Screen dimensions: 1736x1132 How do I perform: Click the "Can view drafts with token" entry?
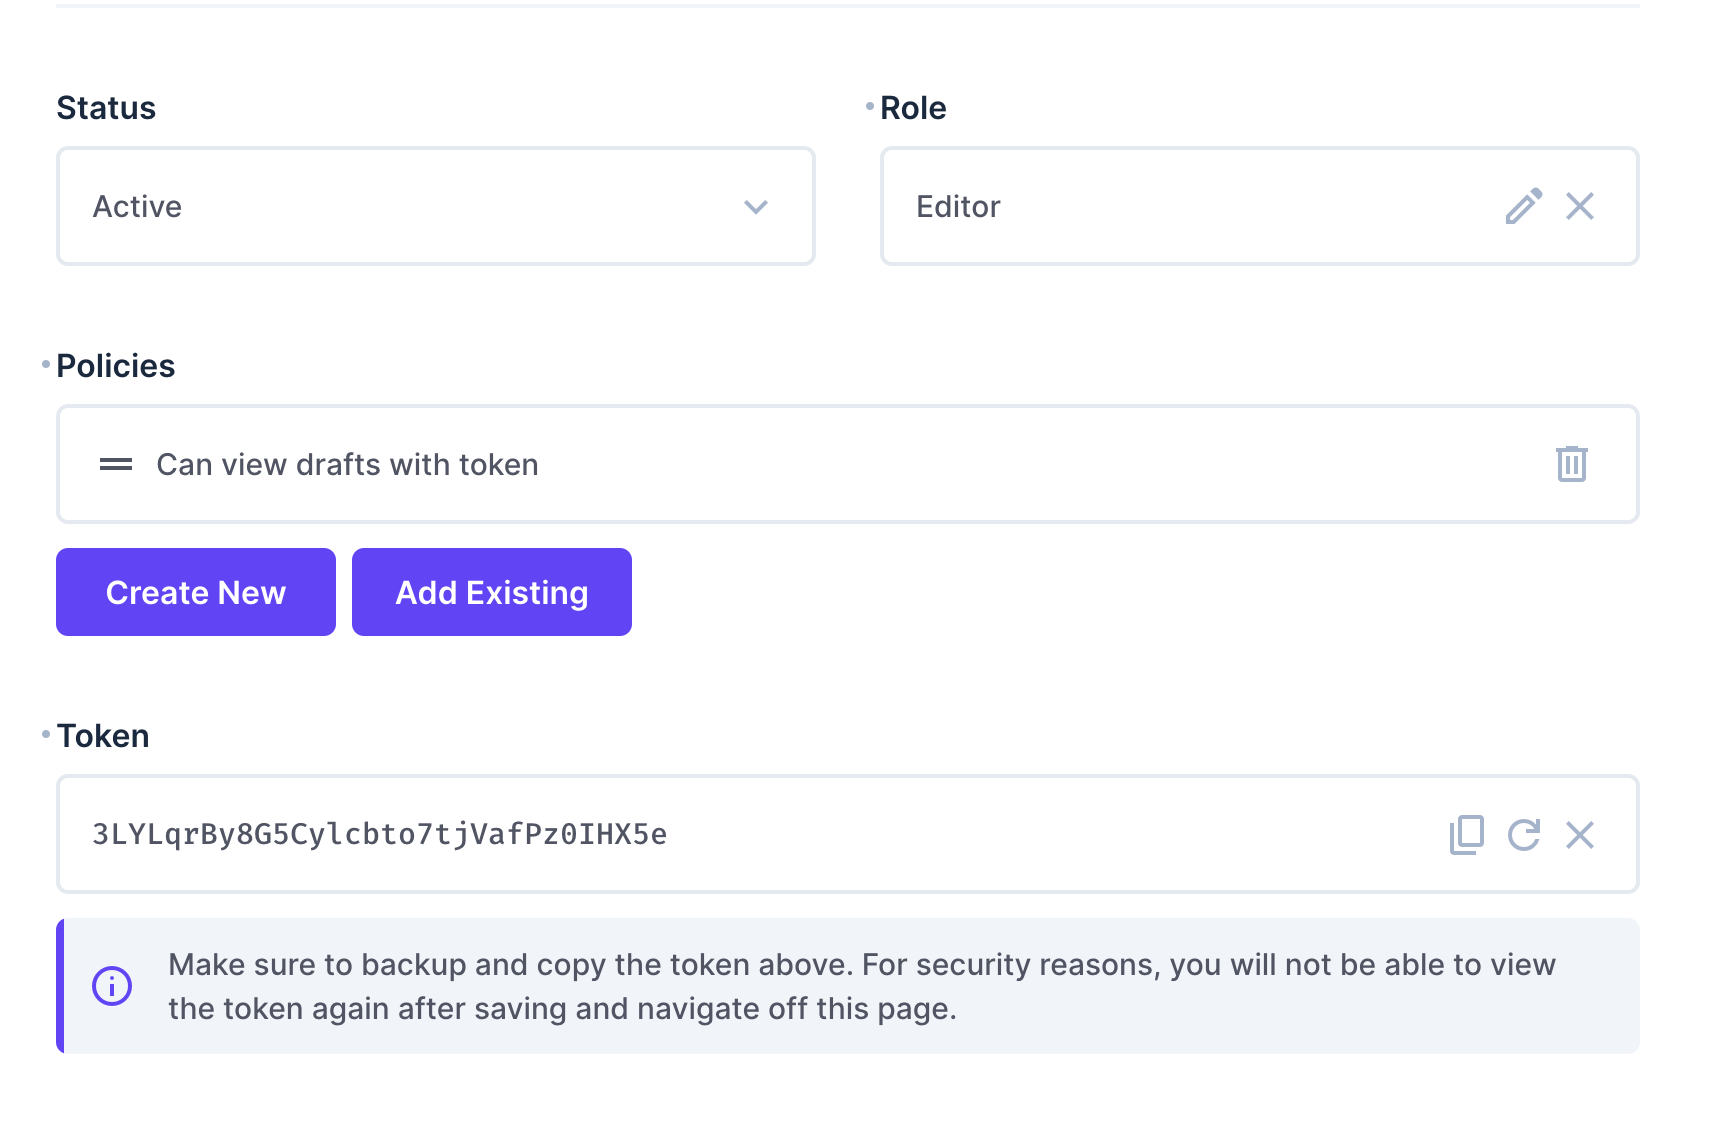click(347, 464)
